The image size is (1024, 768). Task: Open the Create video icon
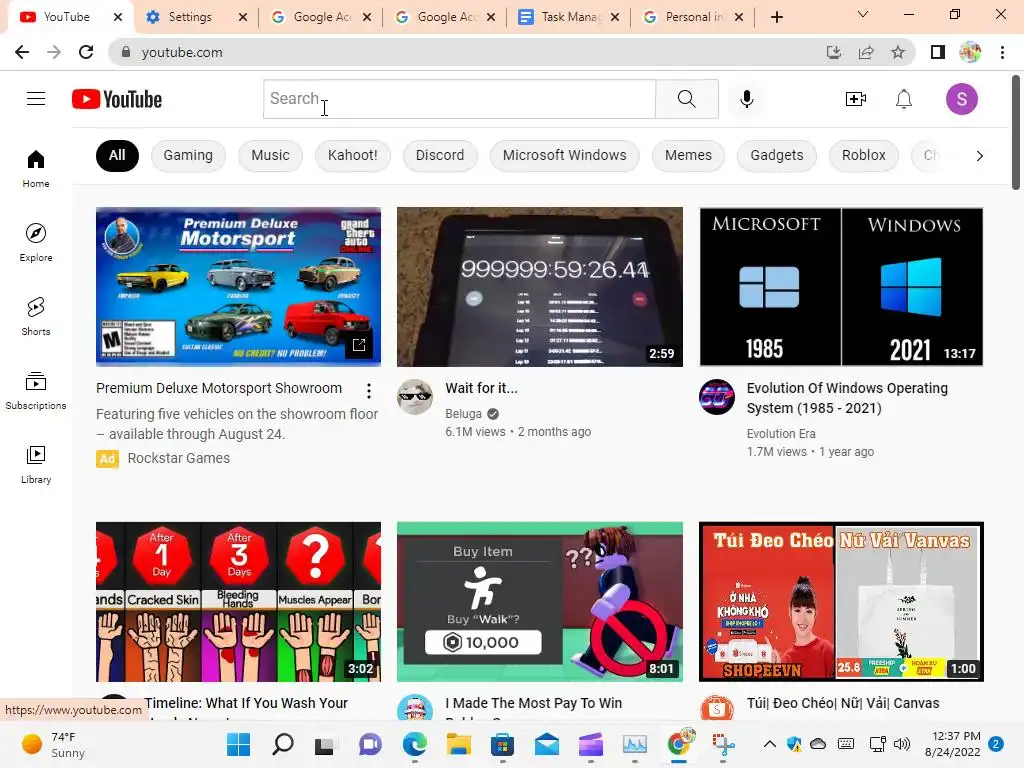[856, 99]
